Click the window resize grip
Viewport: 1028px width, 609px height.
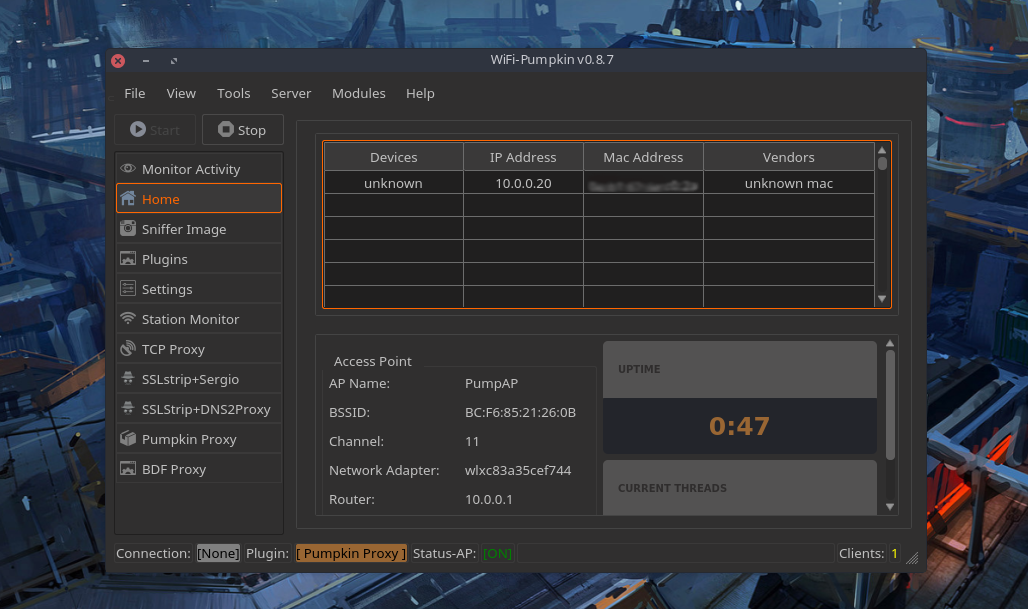(x=912, y=558)
